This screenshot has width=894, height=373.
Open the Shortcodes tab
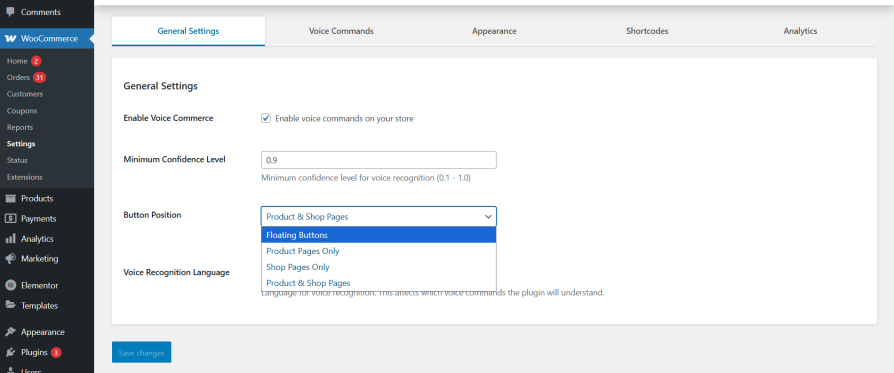(647, 31)
